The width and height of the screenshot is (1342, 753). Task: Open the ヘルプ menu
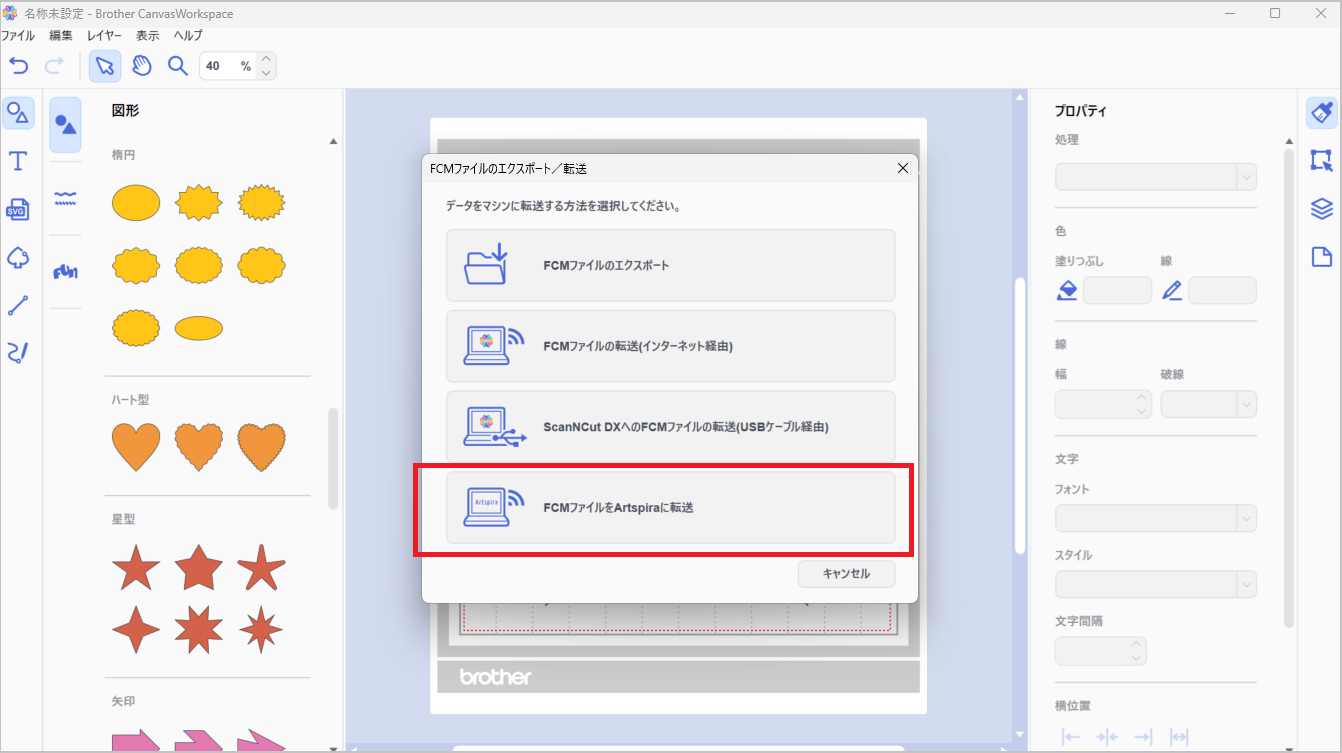point(188,35)
